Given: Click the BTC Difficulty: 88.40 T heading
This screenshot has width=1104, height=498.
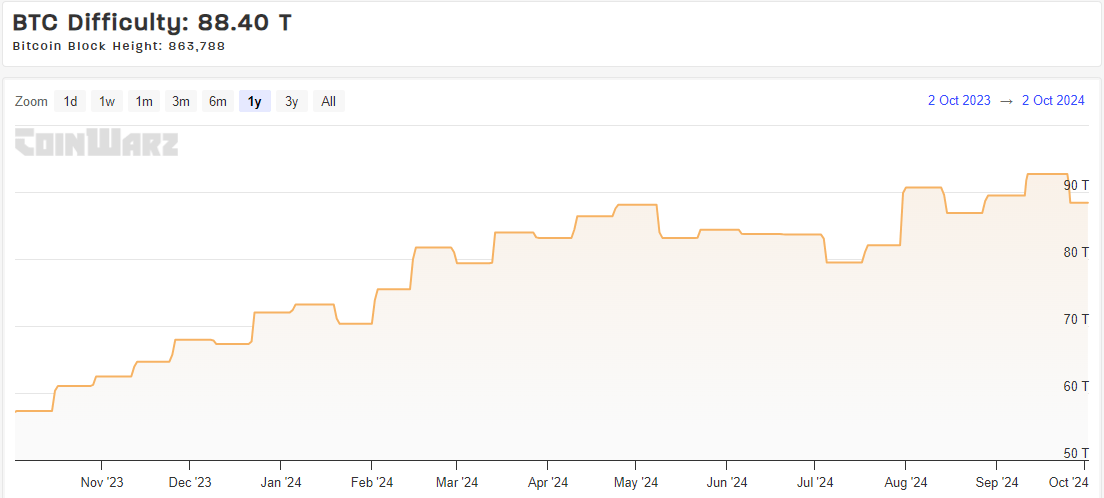Looking at the screenshot, I should (152, 23).
